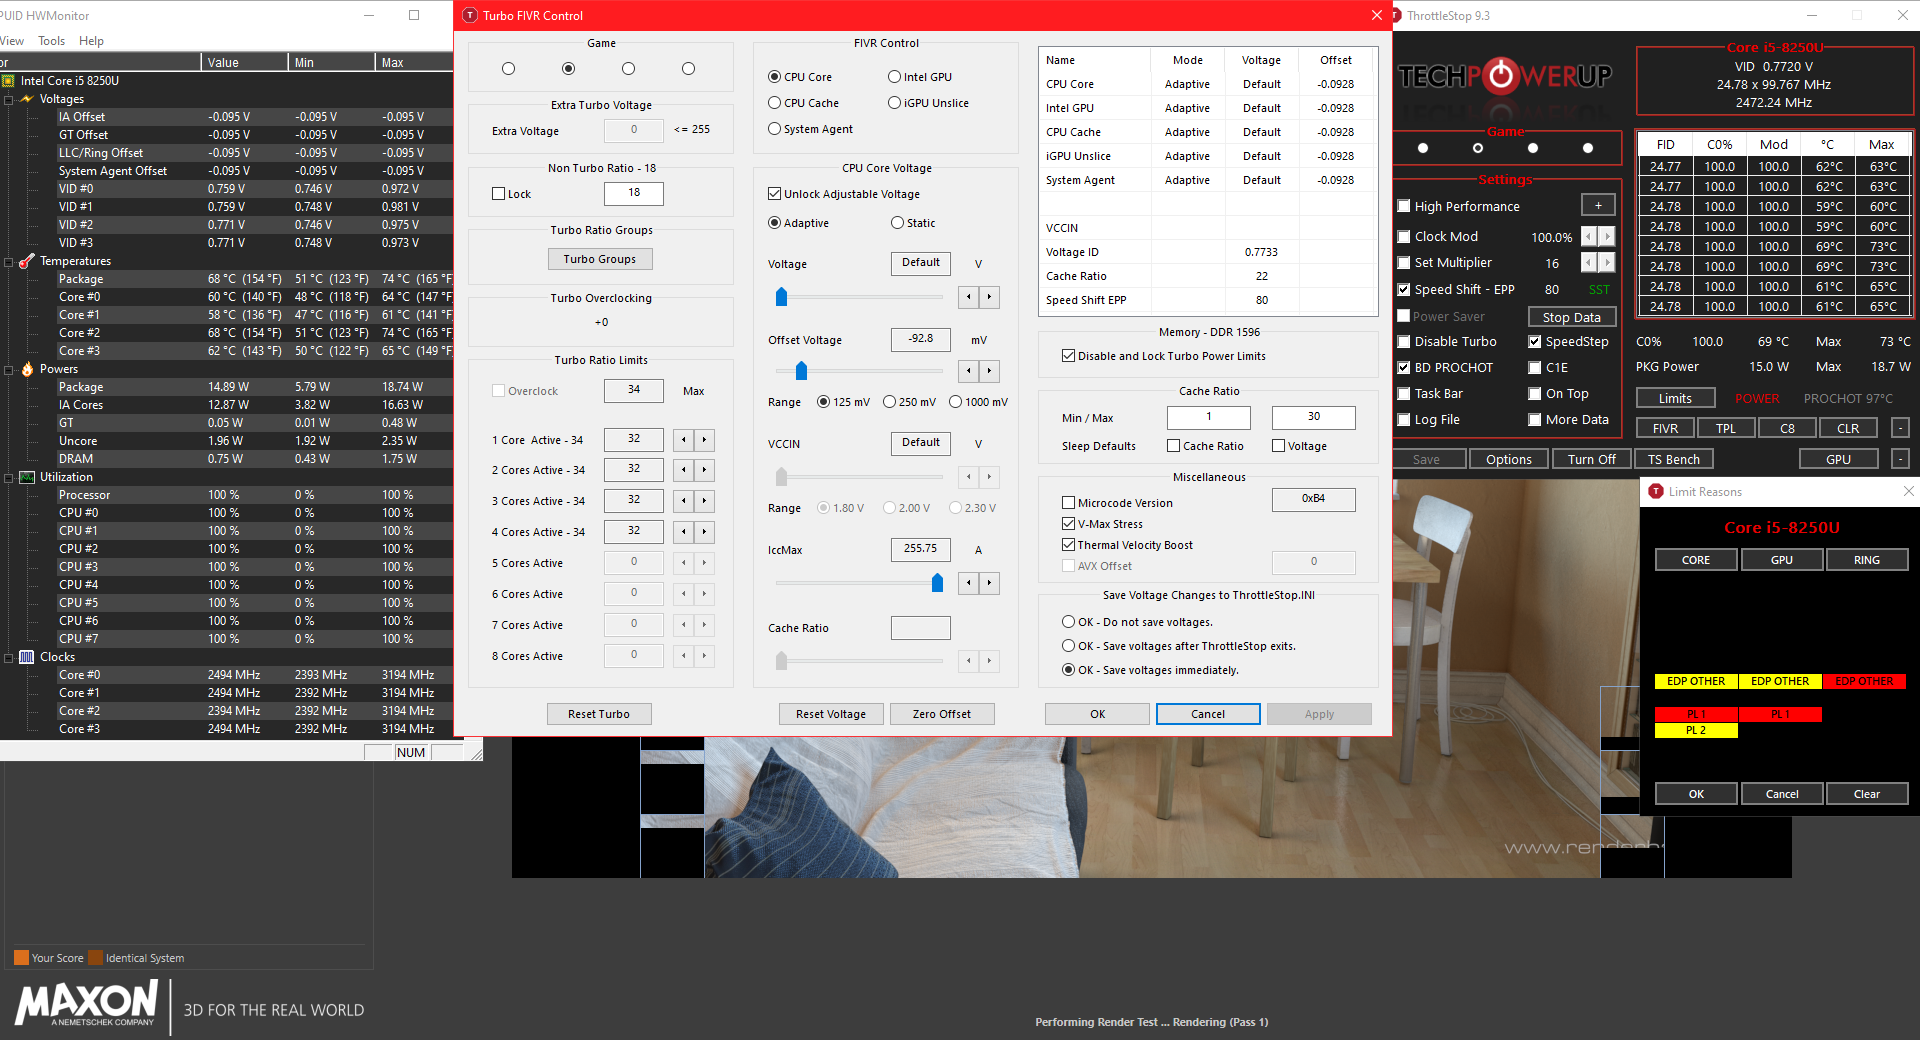Collapse the Powers tree node
The height and width of the screenshot is (1040, 1920).
coord(9,369)
